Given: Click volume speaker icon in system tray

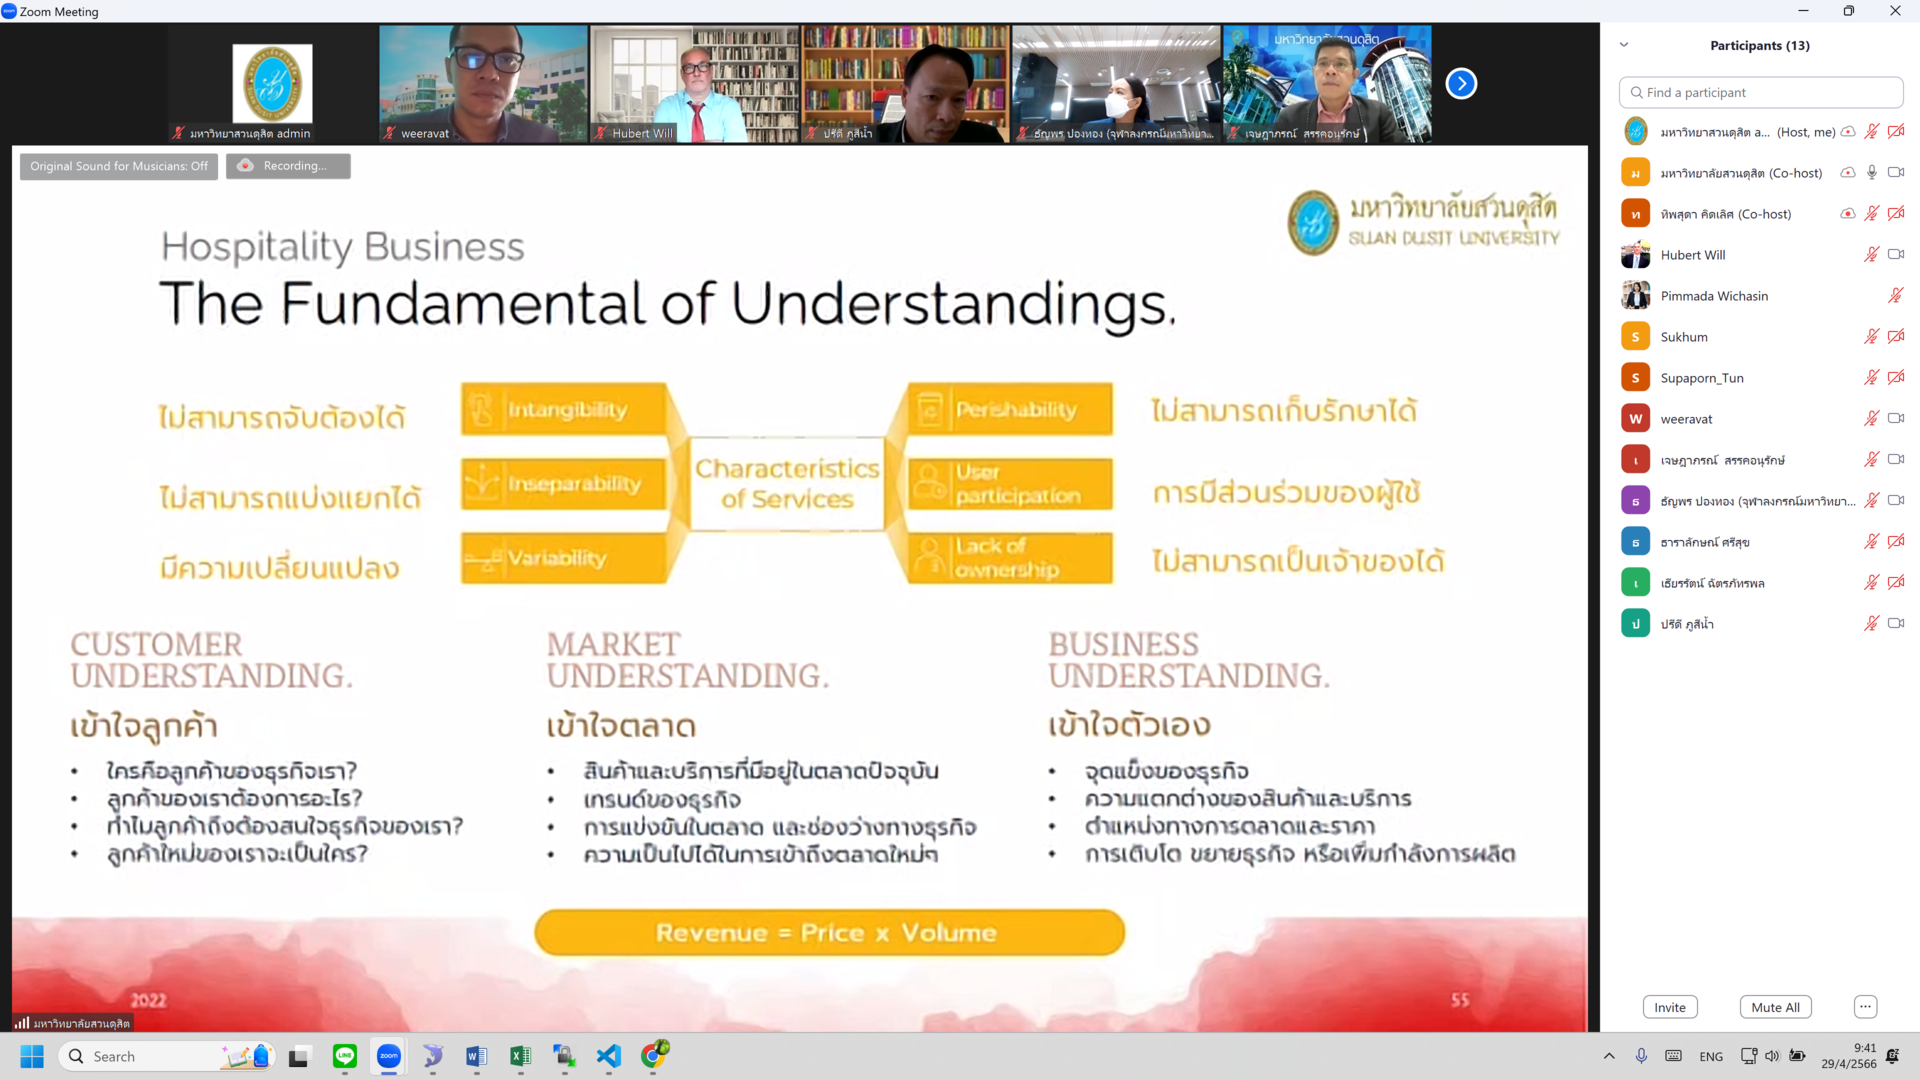Looking at the screenshot, I should click(x=1772, y=1056).
